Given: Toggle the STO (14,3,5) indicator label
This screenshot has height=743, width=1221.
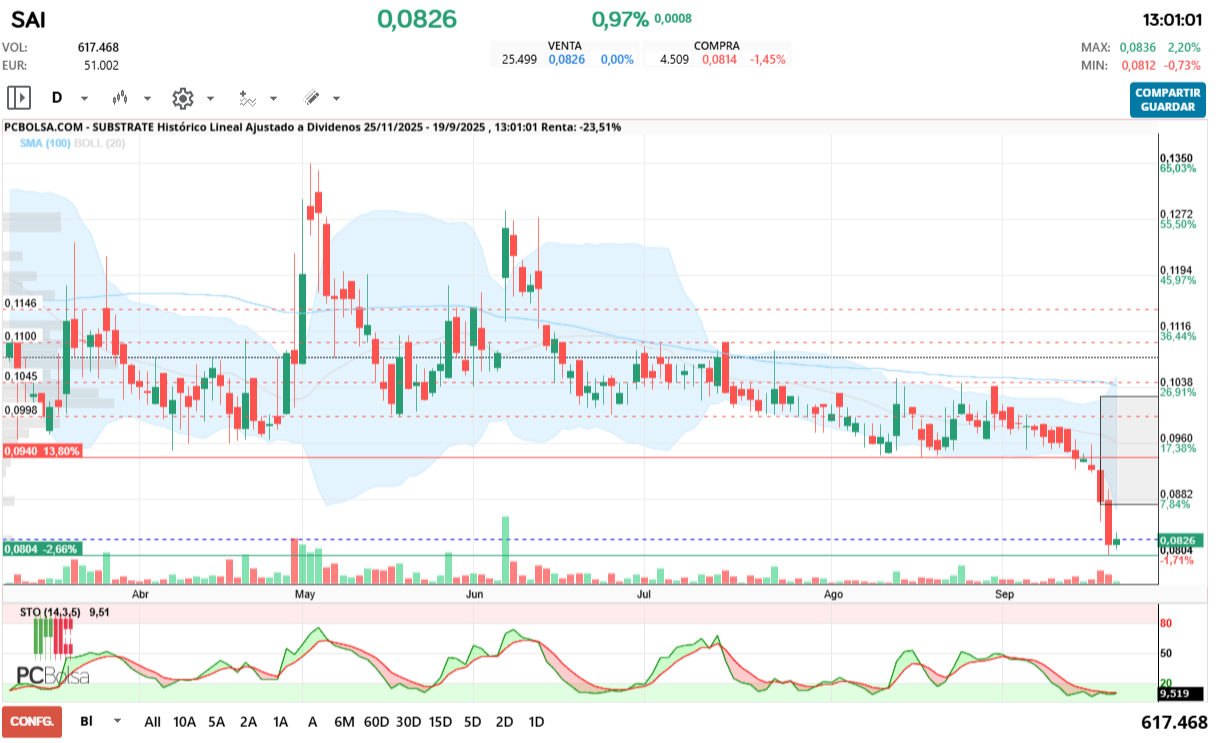Looking at the screenshot, I should (x=51, y=611).
